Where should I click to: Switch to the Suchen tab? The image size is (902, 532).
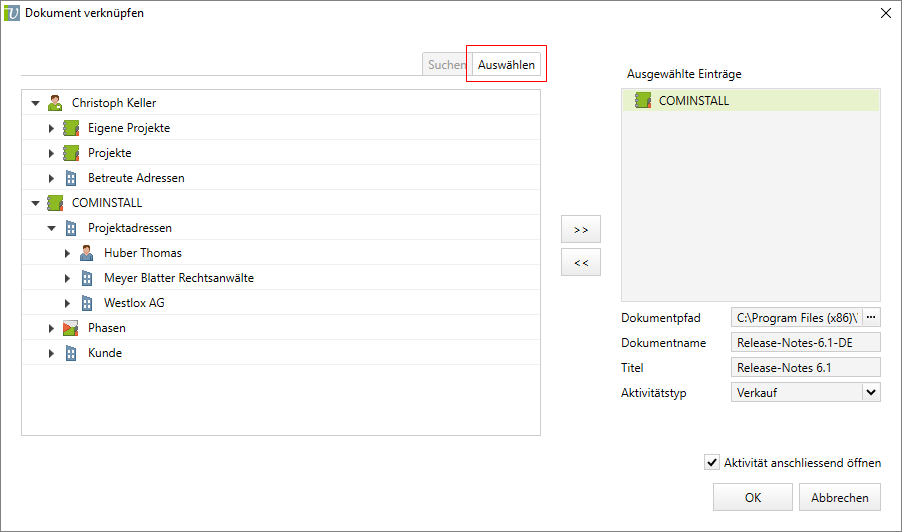click(446, 65)
